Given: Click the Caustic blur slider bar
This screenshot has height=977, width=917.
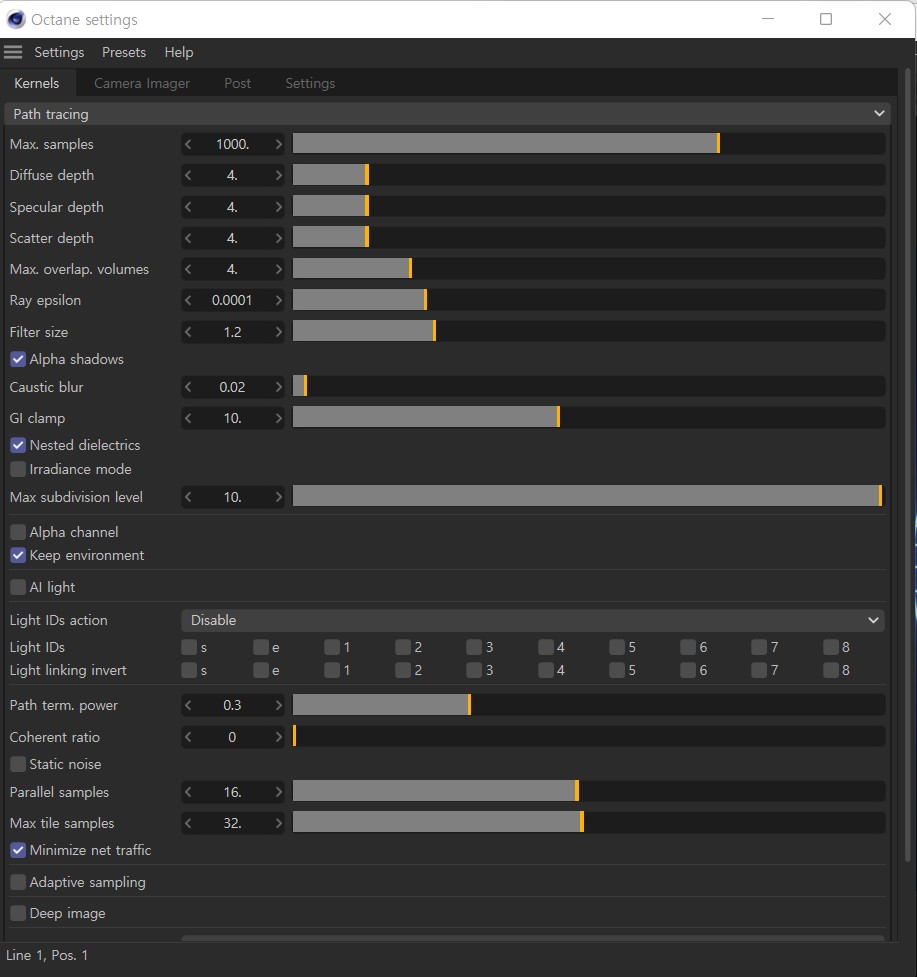Looking at the screenshot, I should [589, 387].
